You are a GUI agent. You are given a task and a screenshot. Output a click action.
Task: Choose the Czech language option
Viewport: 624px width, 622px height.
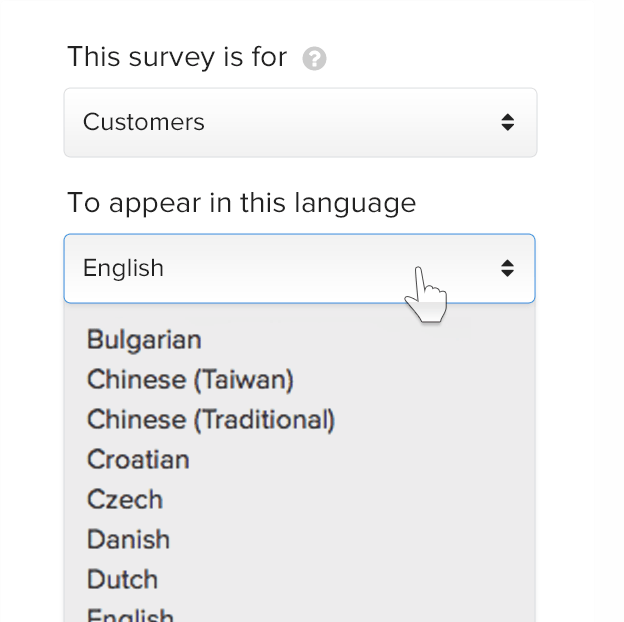pyautogui.click(x=125, y=500)
